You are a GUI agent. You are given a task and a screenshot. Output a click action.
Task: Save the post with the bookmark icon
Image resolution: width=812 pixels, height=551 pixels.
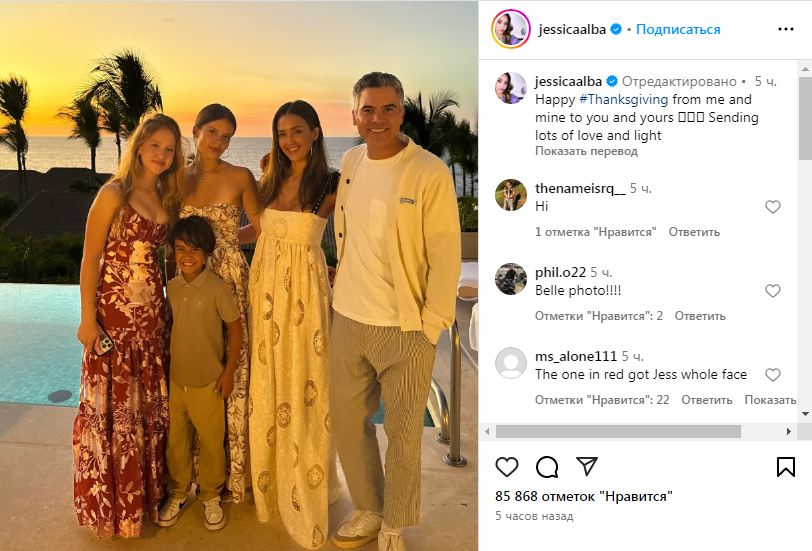click(x=786, y=466)
